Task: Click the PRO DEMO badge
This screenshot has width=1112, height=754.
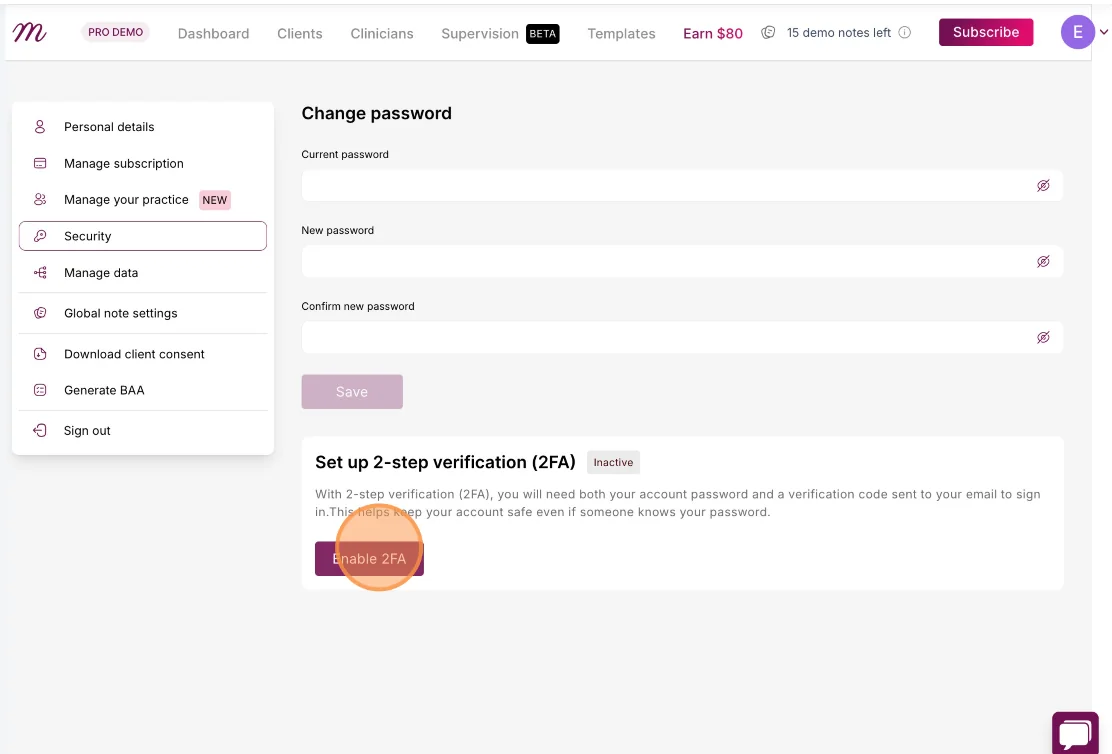Action: pos(116,32)
